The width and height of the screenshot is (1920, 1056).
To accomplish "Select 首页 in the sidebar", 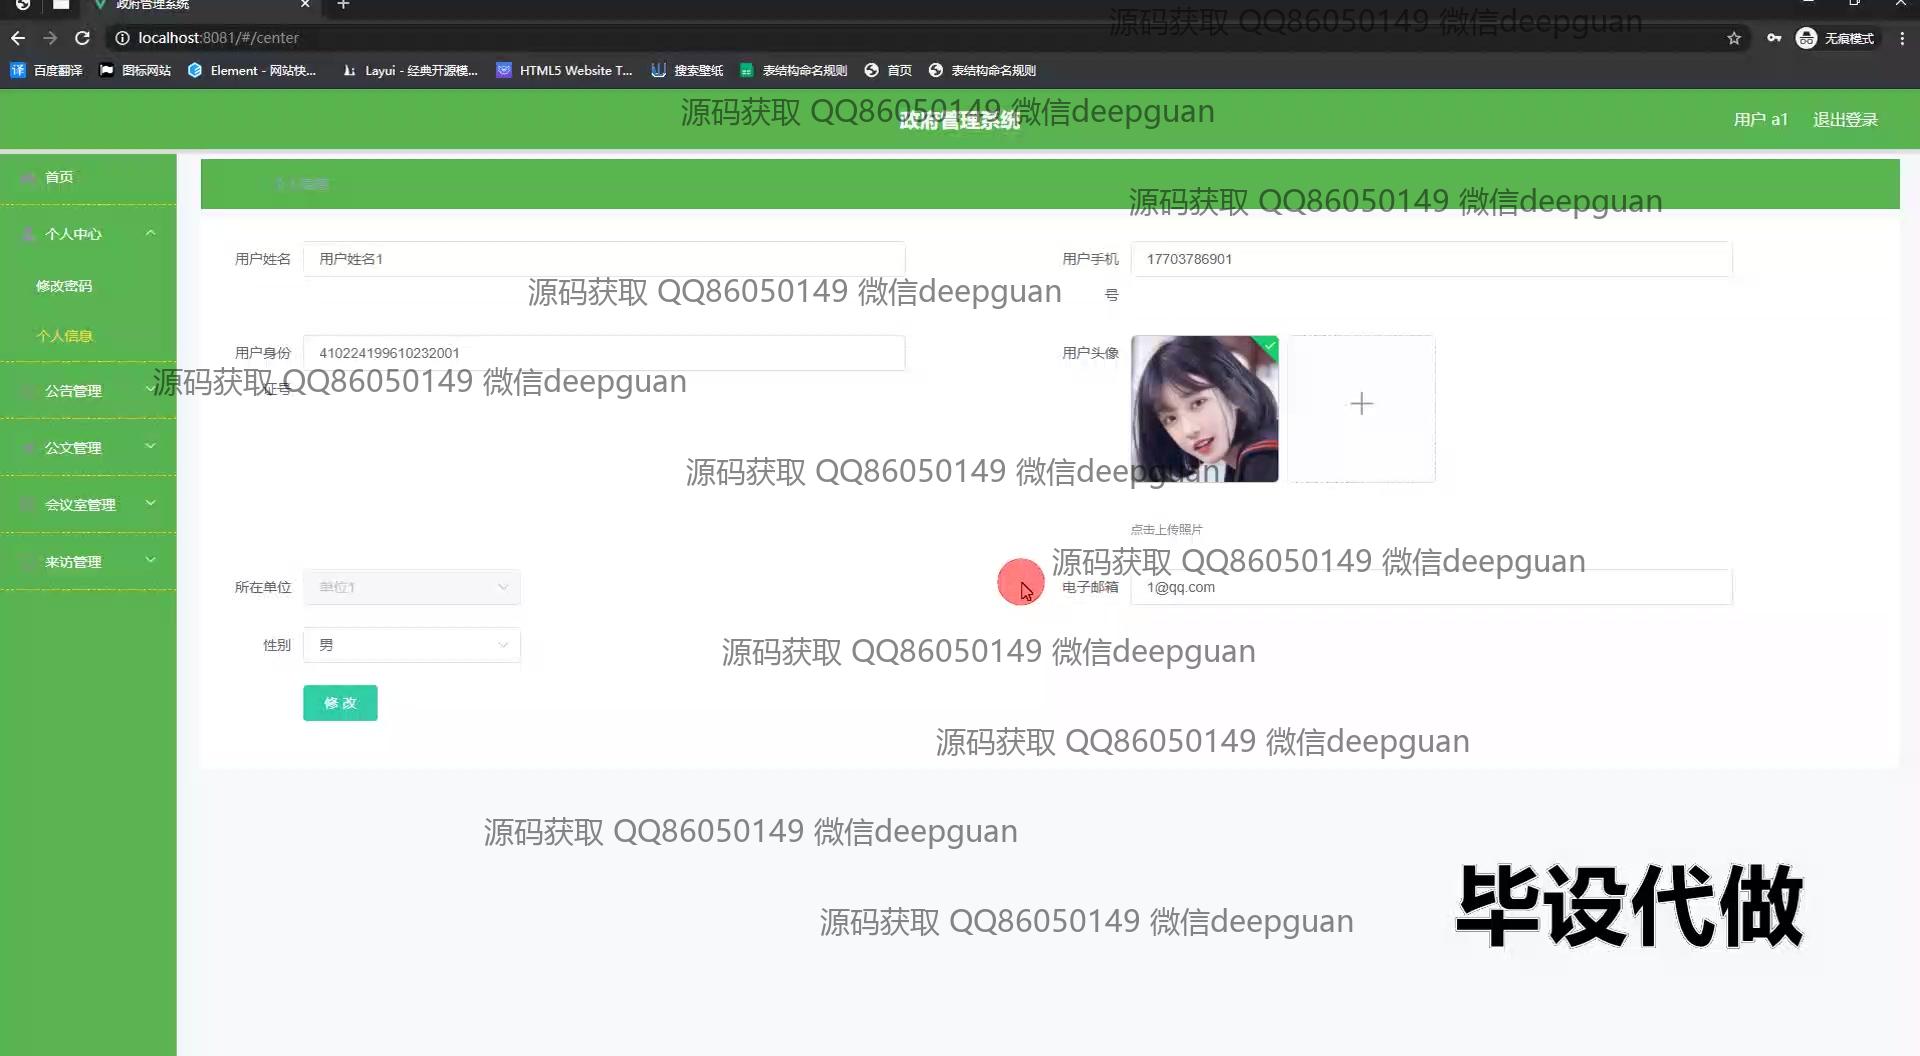I will [x=59, y=177].
